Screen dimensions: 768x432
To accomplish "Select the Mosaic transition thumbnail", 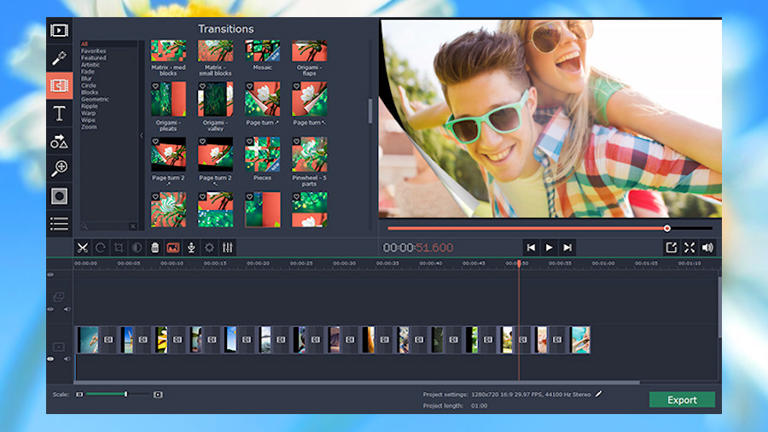I will click(x=263, y=51).
